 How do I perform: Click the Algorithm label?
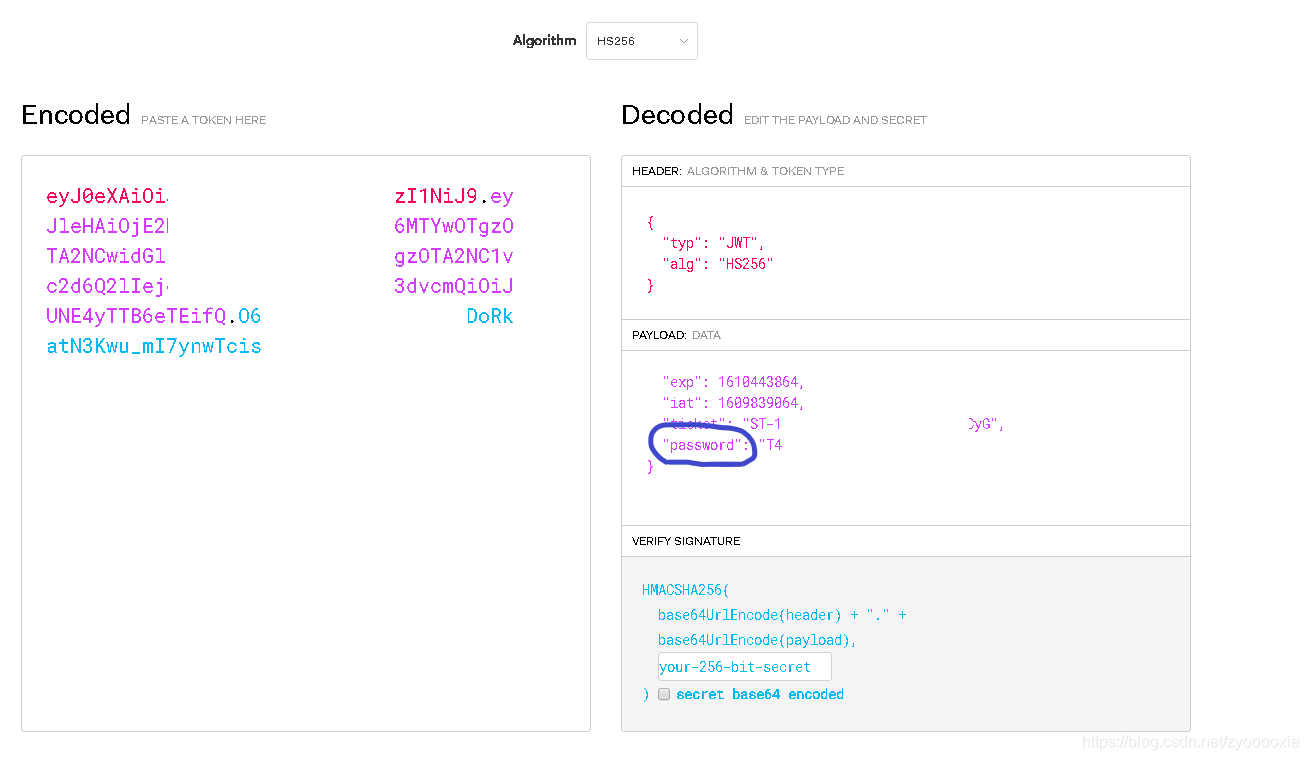(544, 41)
